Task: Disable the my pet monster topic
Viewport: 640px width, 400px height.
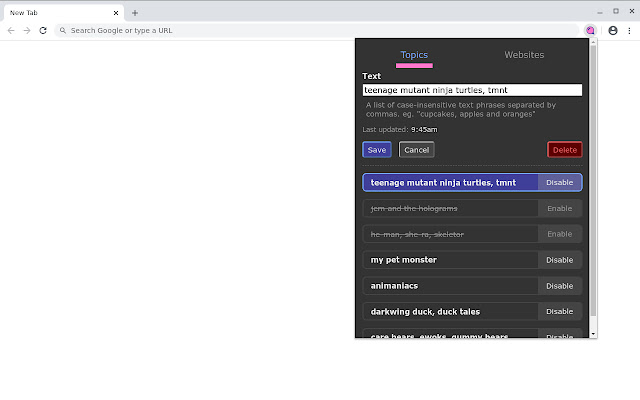Action: 560,260
